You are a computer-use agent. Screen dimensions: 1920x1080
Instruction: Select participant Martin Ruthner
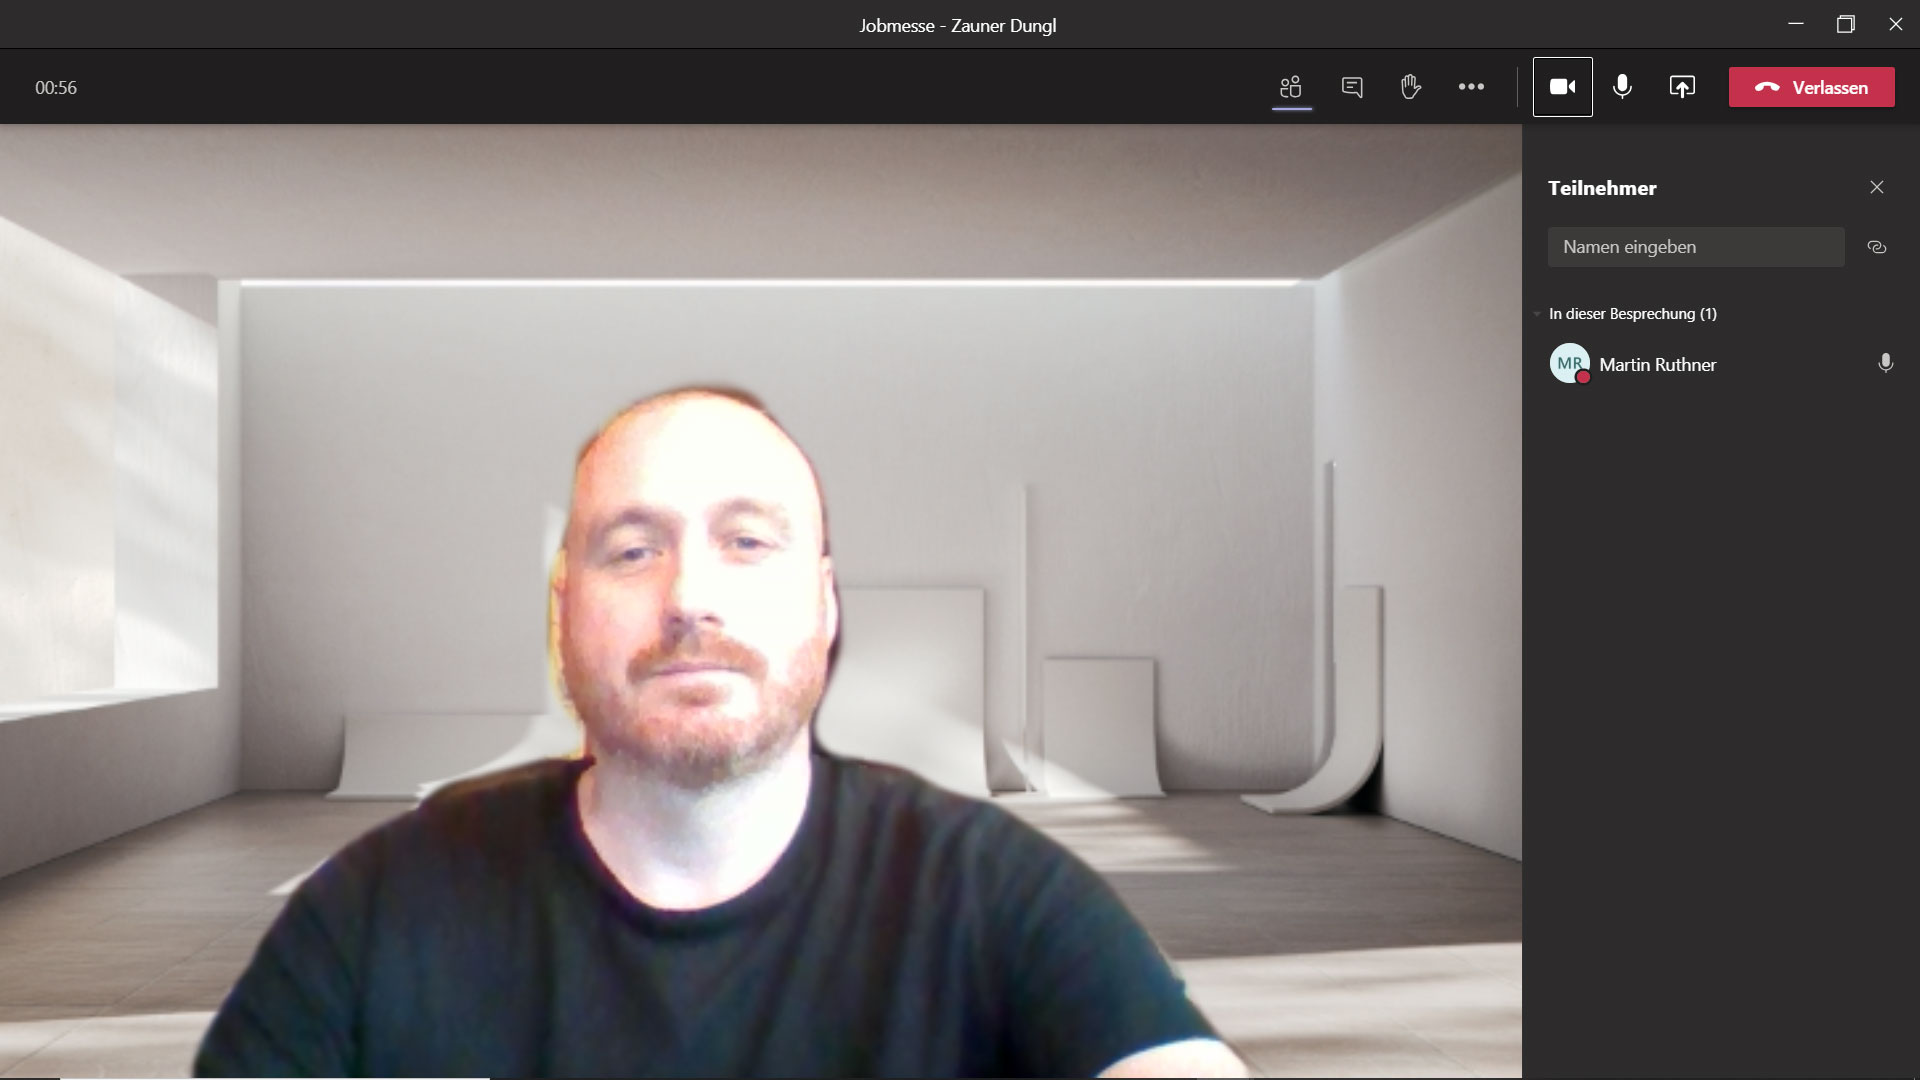(1720, 364)
